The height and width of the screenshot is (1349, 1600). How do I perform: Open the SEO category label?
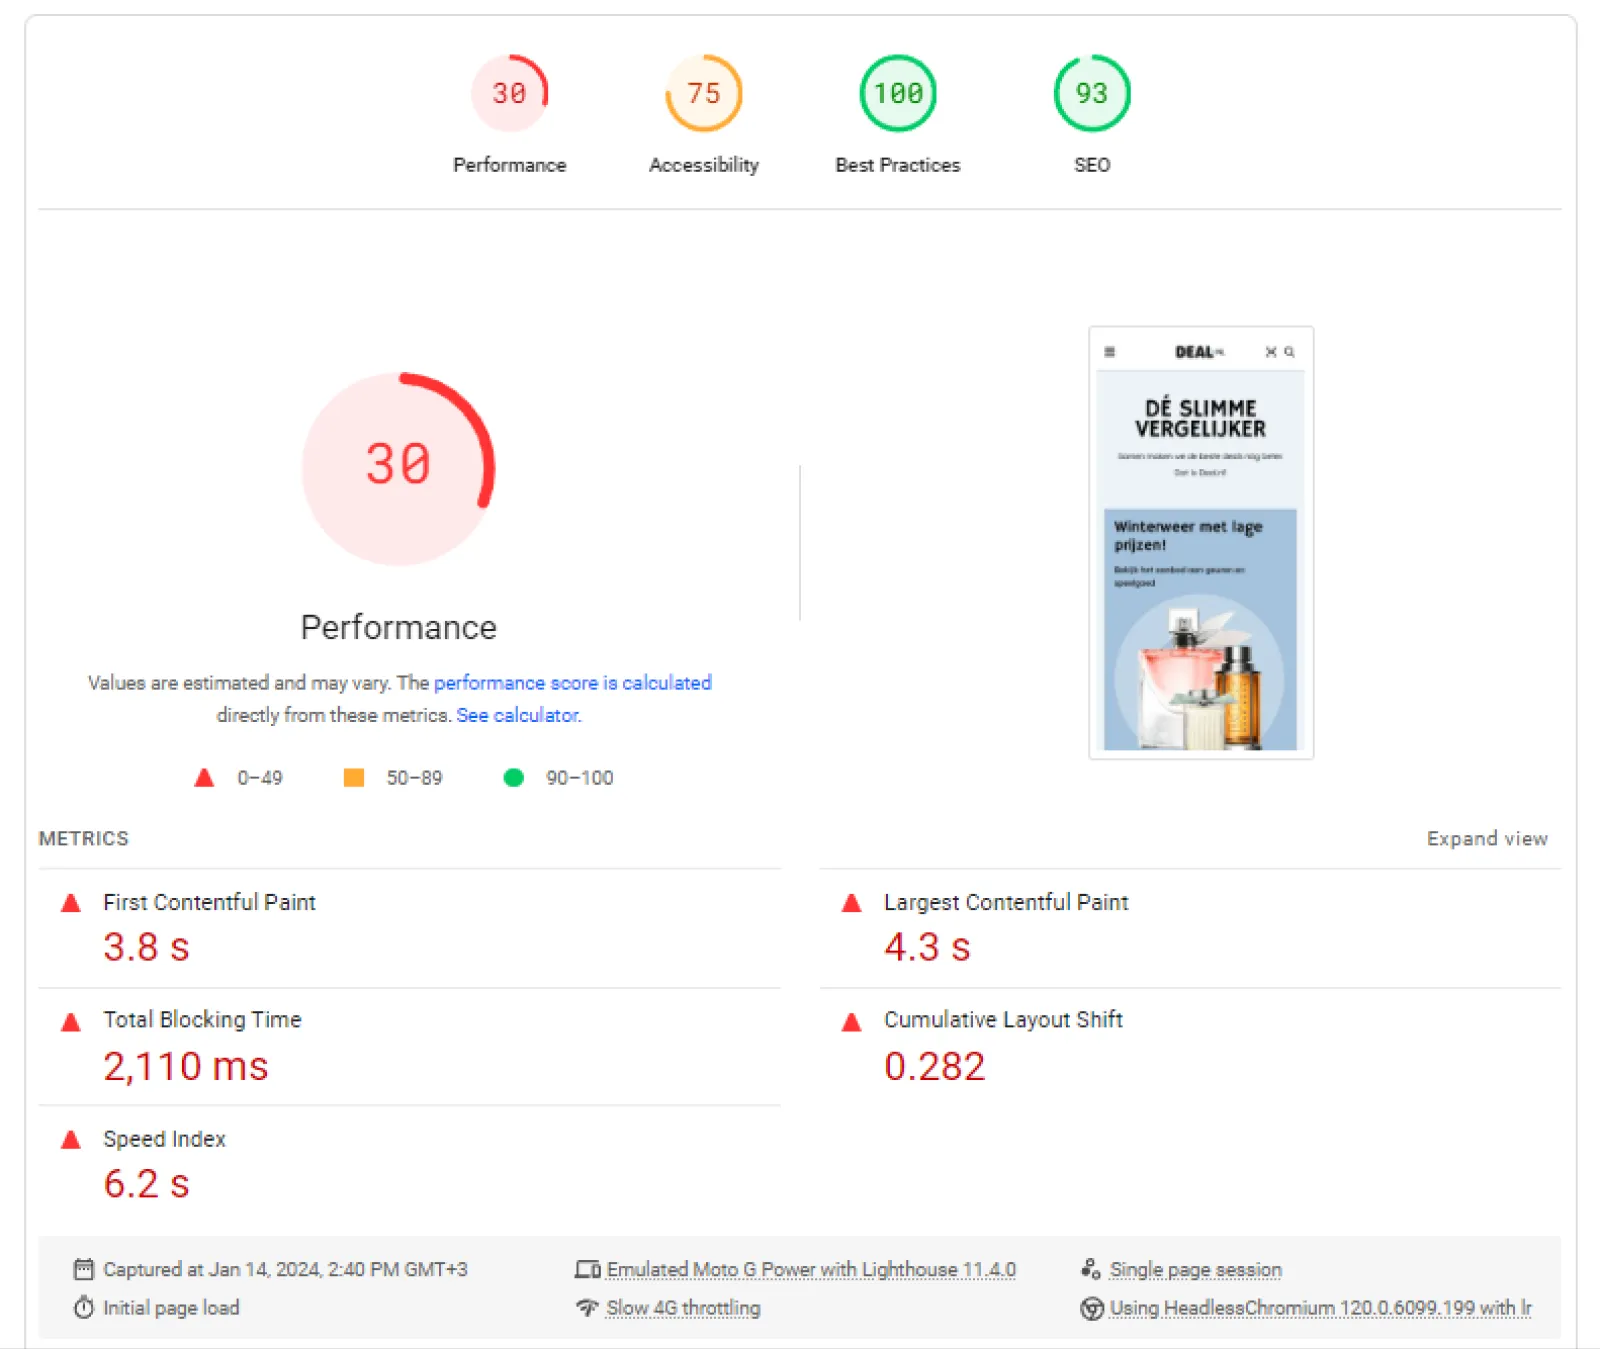coord(1092,165)
